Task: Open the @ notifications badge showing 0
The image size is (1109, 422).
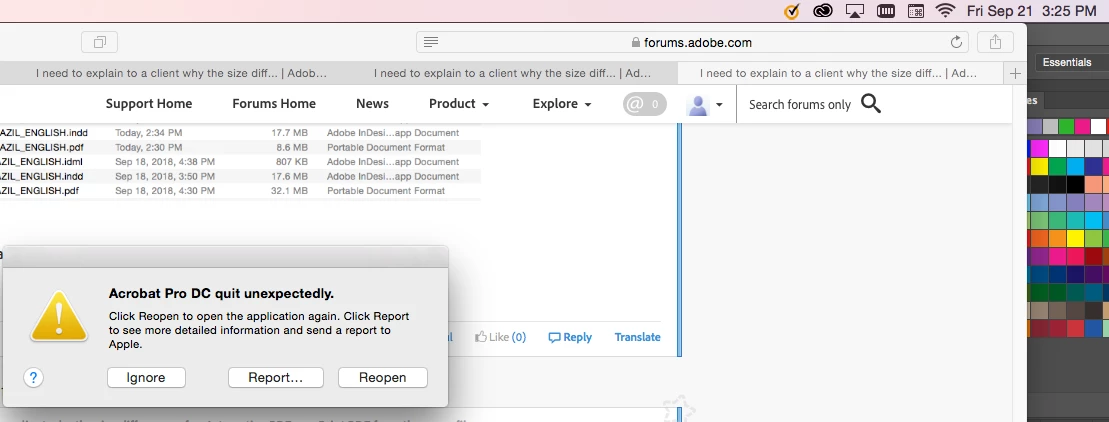Action: click(x=644, y=104)
